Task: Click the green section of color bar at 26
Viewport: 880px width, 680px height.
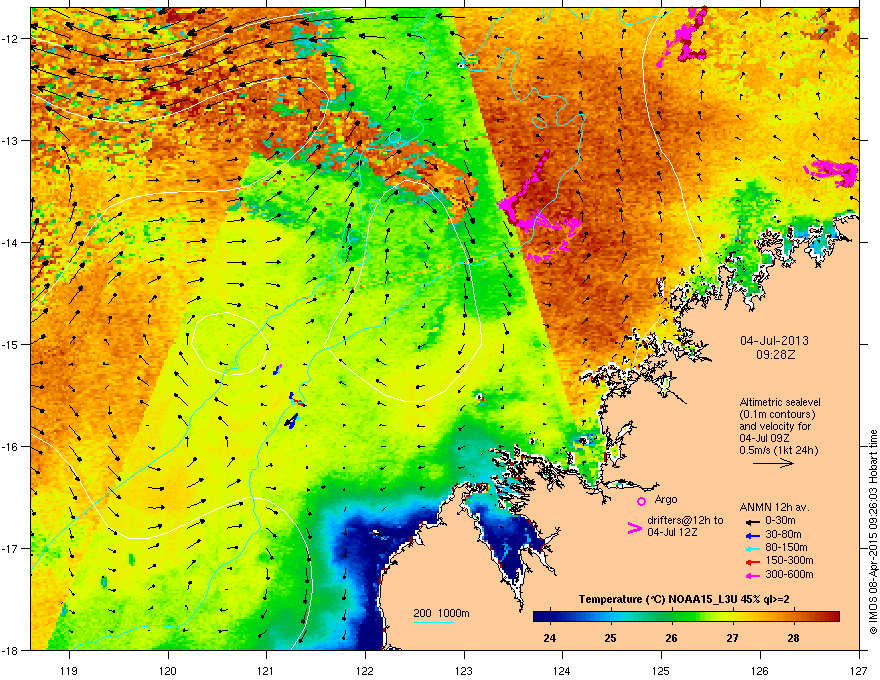Action: click(672, 616)
